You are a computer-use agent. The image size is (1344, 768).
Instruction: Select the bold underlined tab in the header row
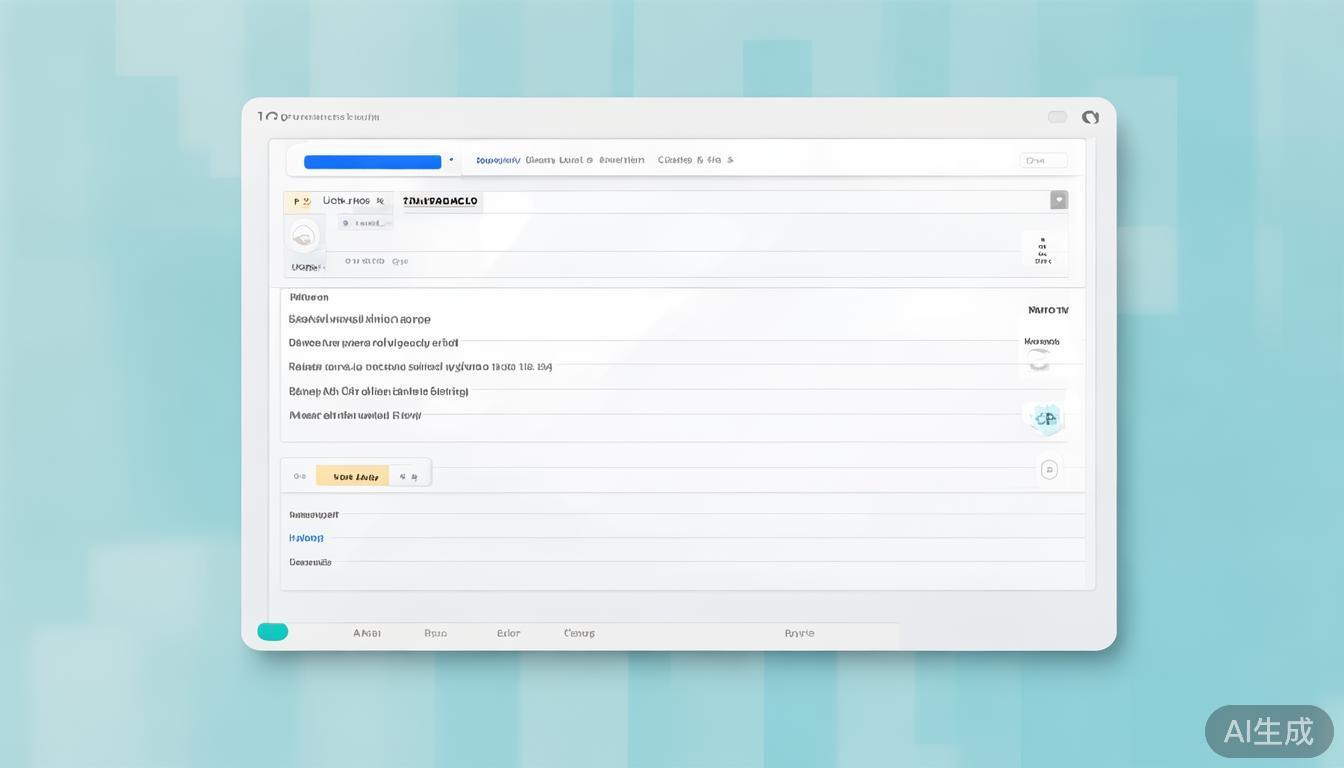point(440,201)
